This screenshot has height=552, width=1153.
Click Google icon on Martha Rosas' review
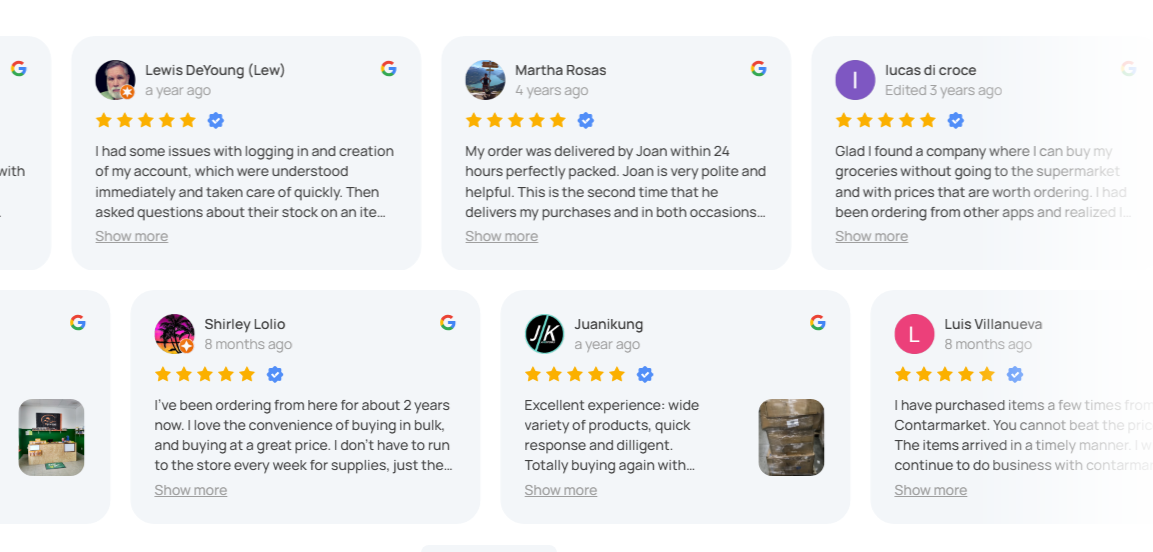tap(759, 69)
